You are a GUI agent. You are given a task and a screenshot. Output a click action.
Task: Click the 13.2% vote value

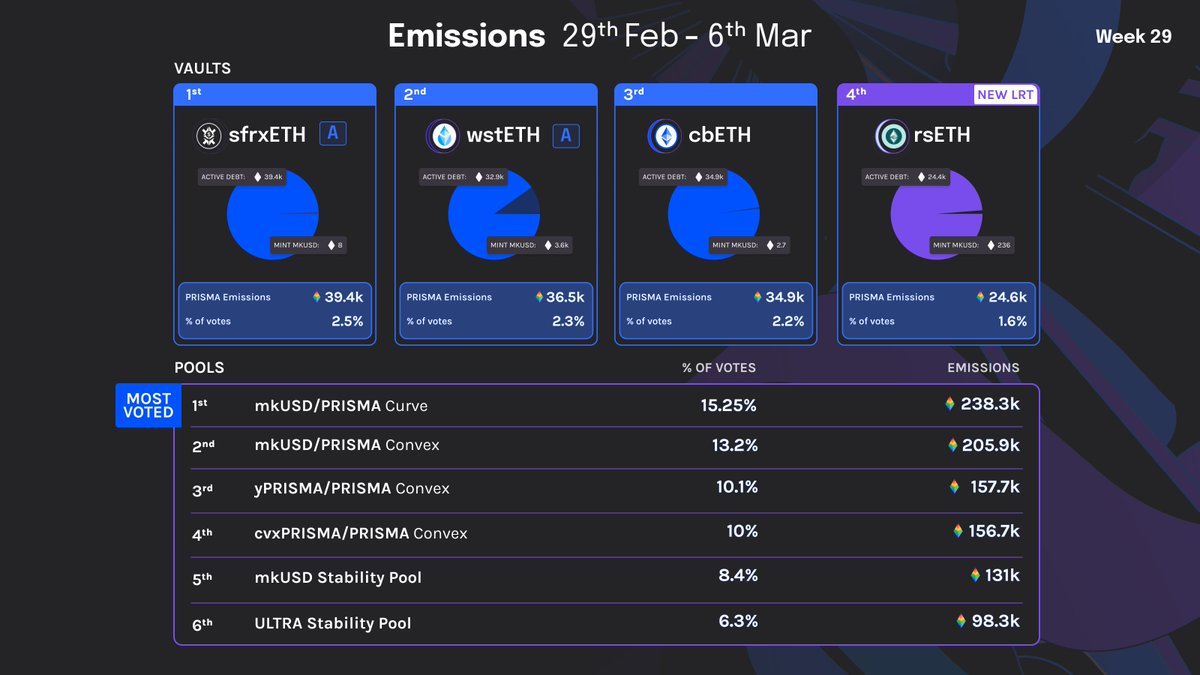pyautogui.click(x=735, y=445)
